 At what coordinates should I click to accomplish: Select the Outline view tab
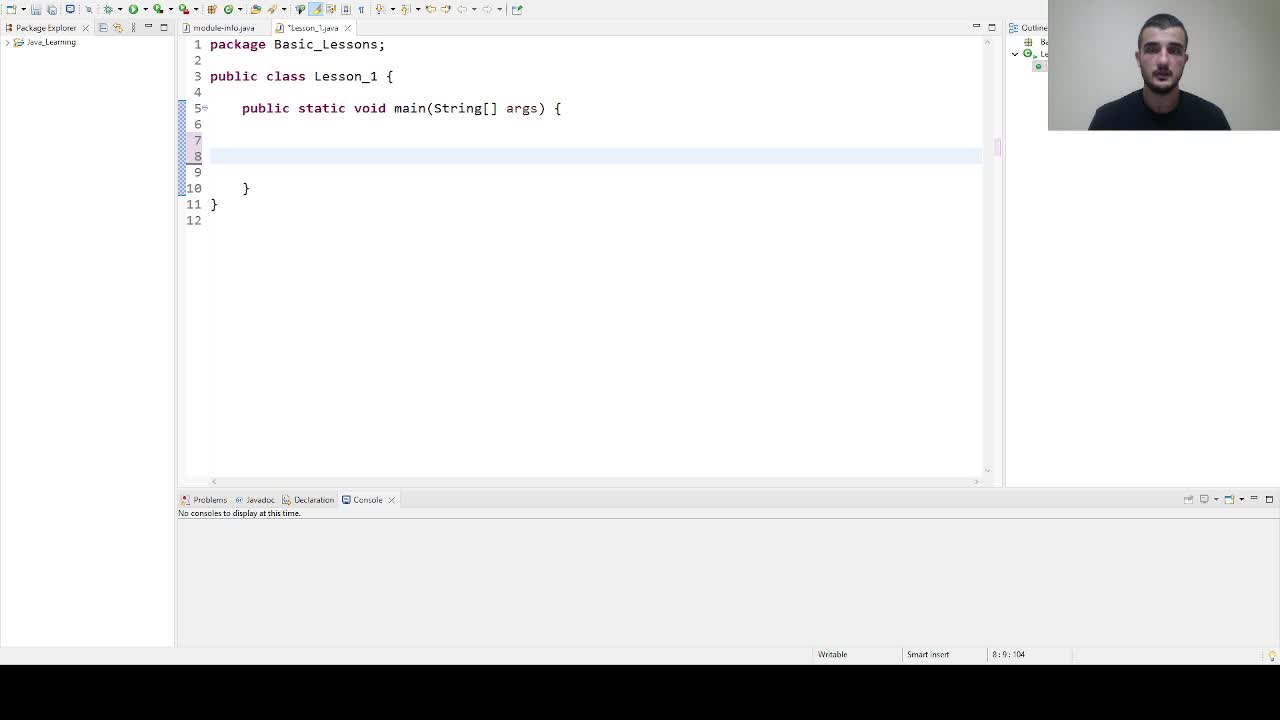[x=1028, y=28]
